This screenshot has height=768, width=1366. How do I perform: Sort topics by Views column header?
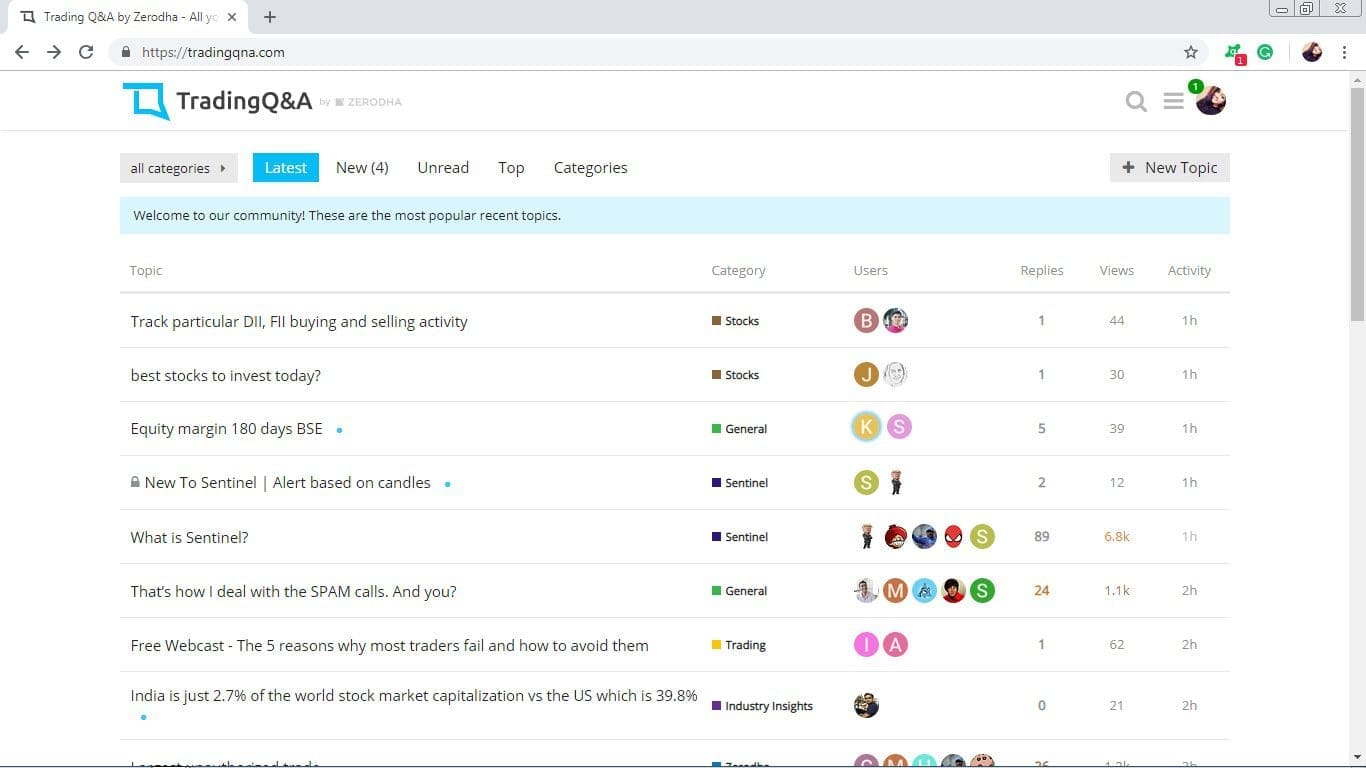[1116, 270]
